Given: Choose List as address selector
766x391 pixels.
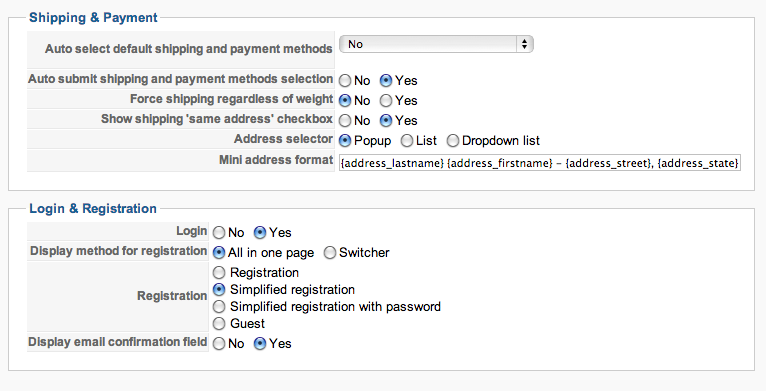Looking at the screenshot, I should (x=406, y=141).
